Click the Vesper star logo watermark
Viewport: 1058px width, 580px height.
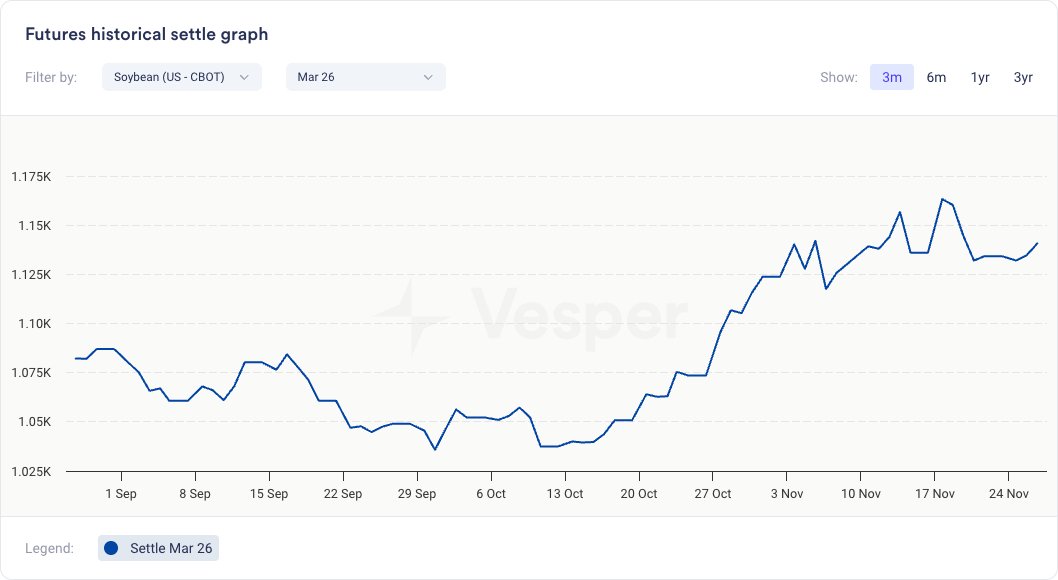pyautogui.click(x=410, y=316)
